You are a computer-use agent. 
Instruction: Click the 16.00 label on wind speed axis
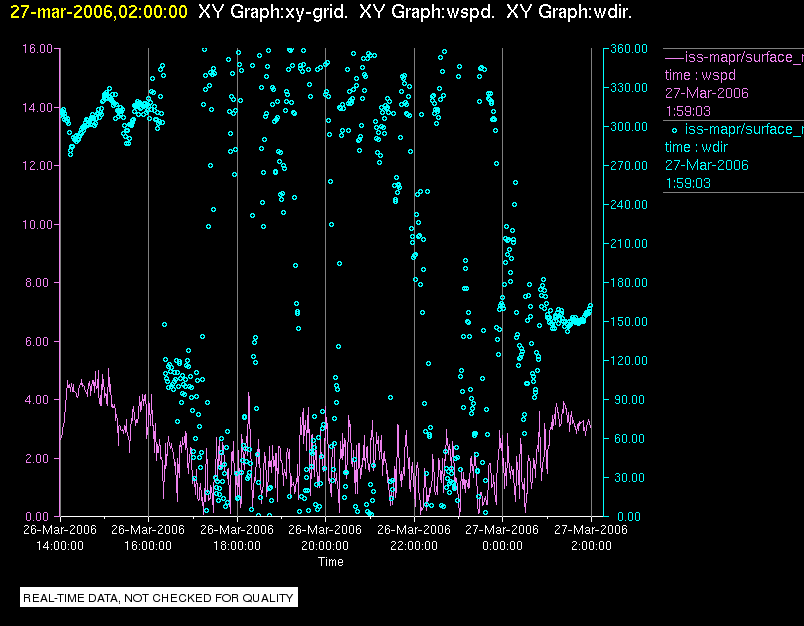click(x=37, y=49)
